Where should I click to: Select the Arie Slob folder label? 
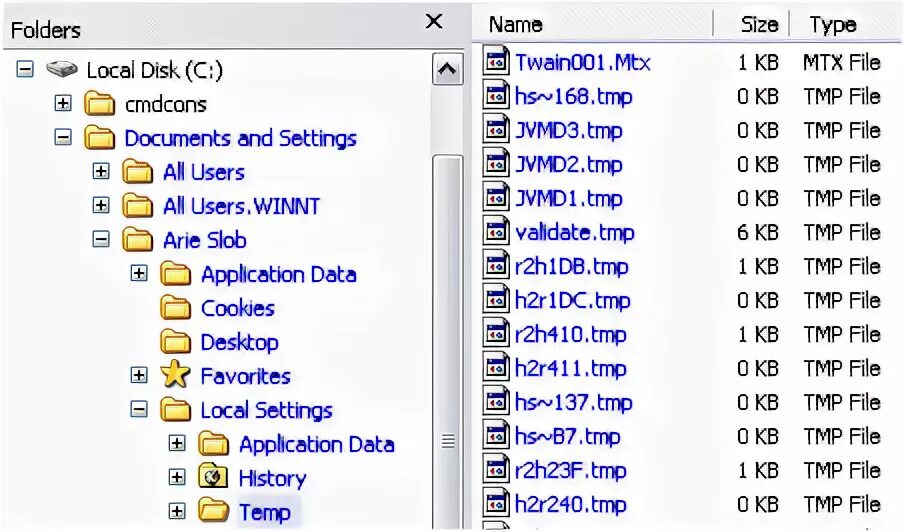click(205, 240)
